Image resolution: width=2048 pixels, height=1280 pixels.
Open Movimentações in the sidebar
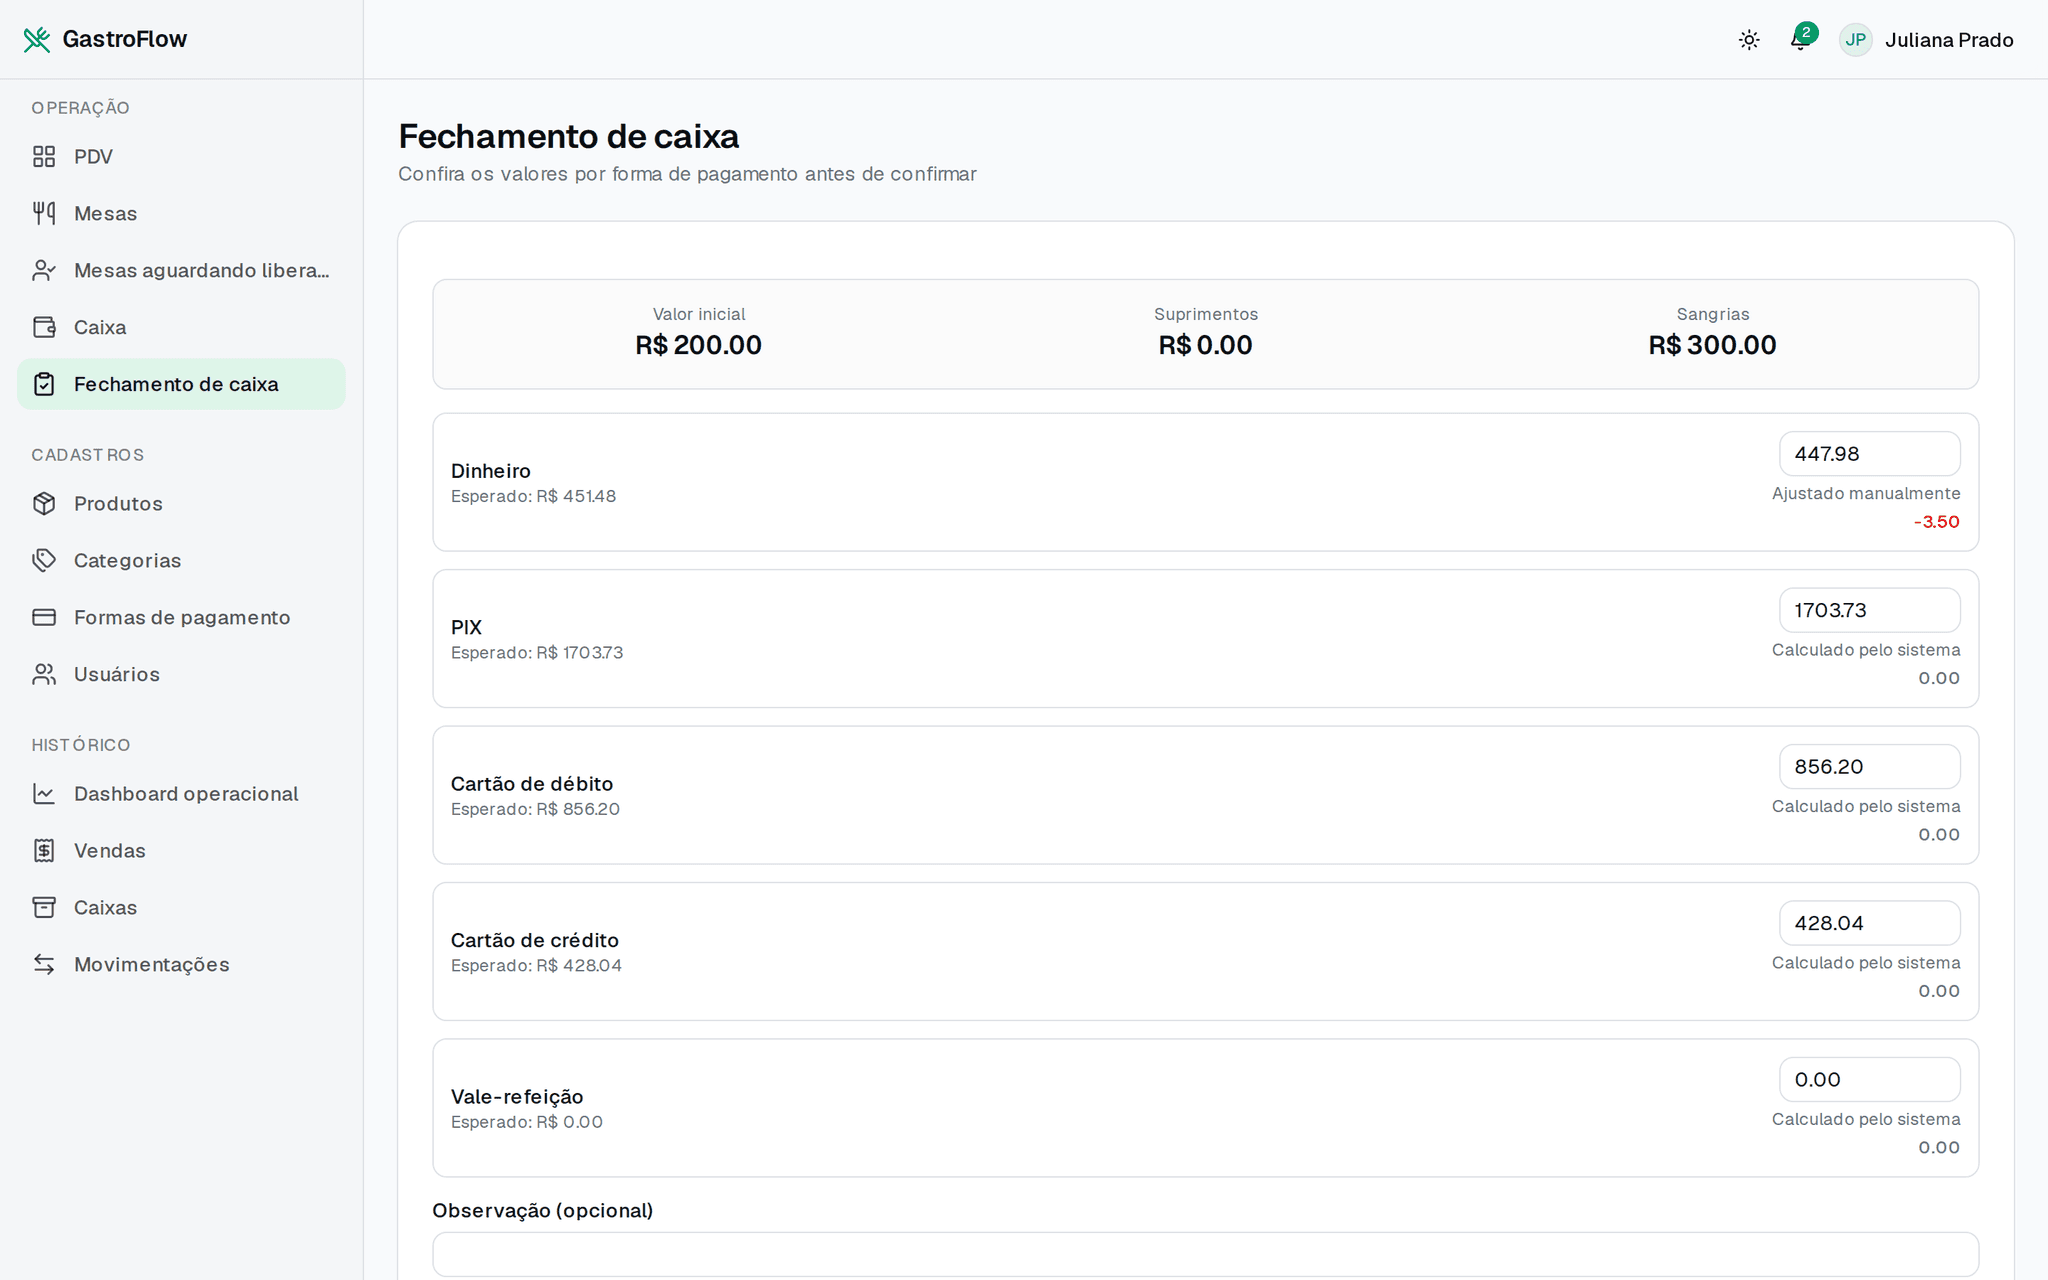(181, 965)
